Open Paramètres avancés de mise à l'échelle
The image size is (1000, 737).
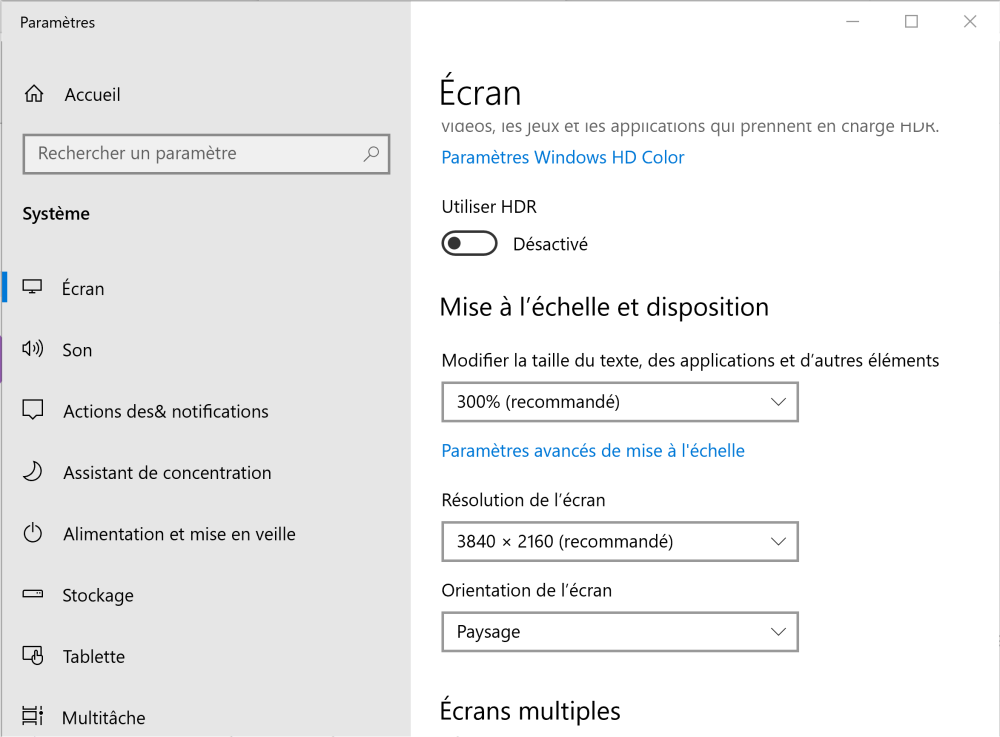[592, 451]
